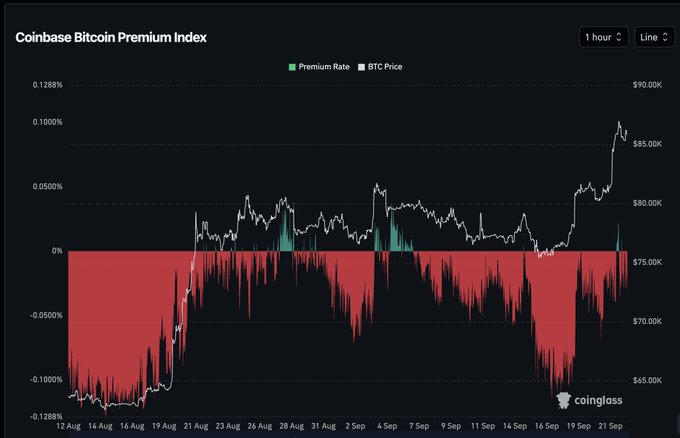Click the $70.00K right axis label
Image resolution: width=680 pixels, height=438 pixels.
[x=647, y=321]
